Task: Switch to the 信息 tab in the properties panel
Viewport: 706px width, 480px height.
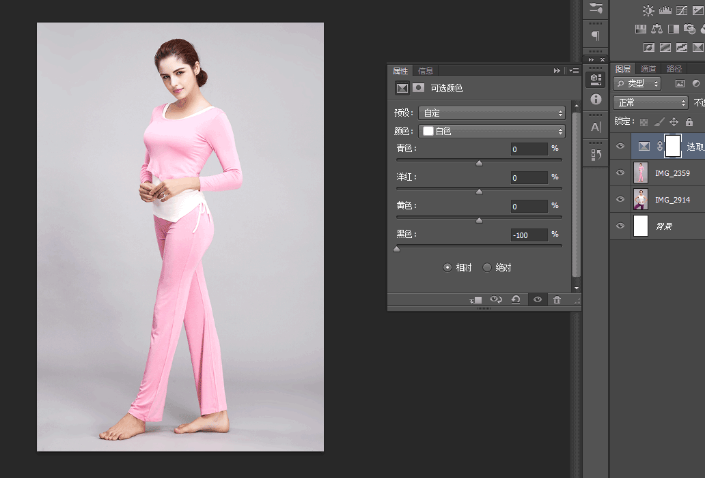Action: click(425, 71)
